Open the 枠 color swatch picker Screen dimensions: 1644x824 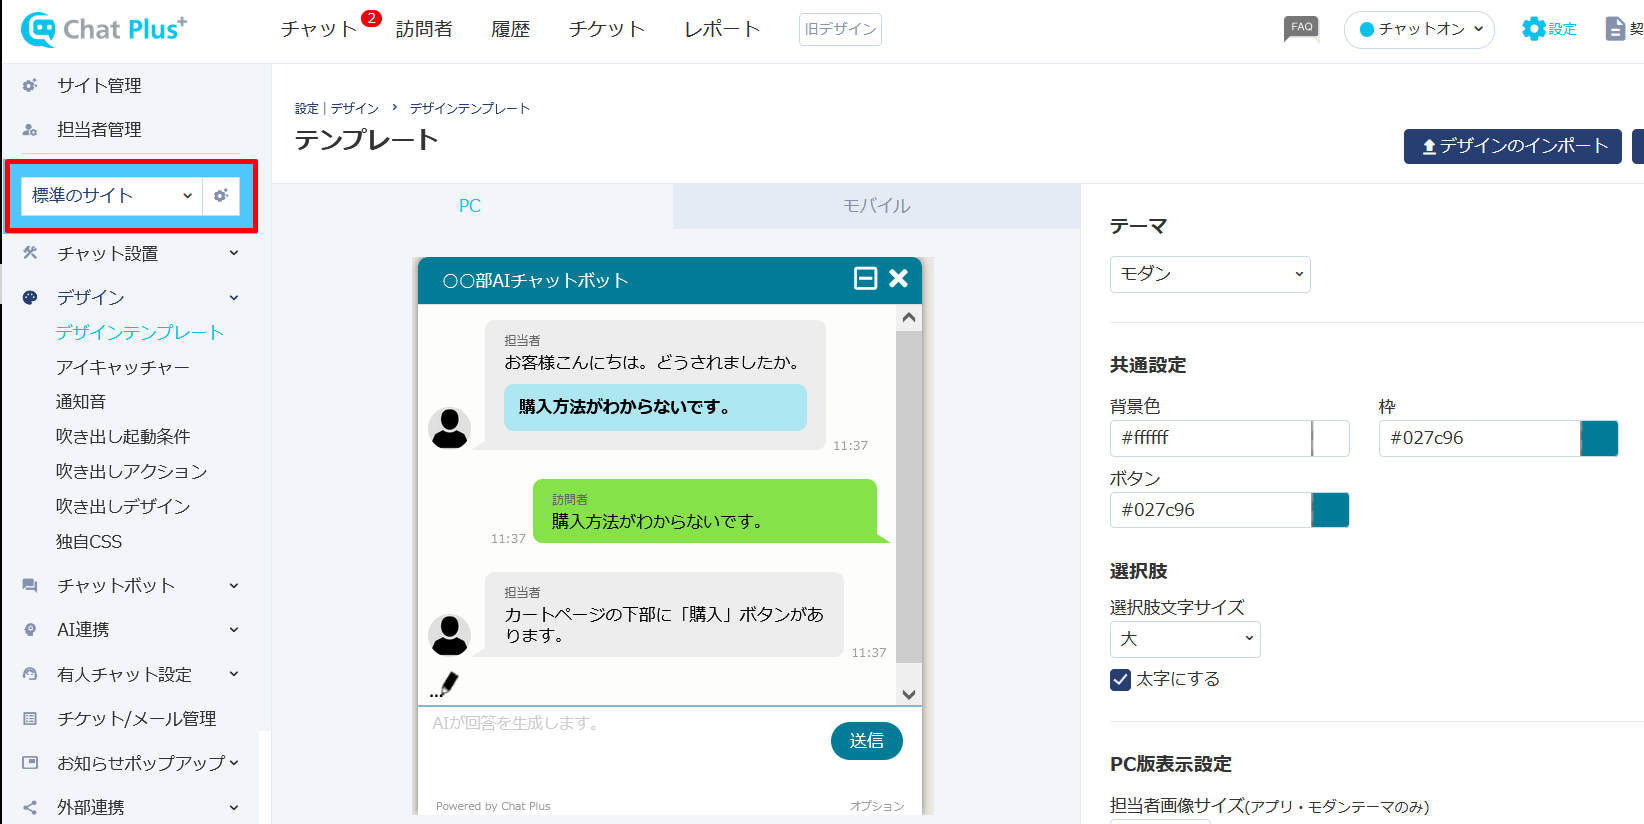(1598, 439)
